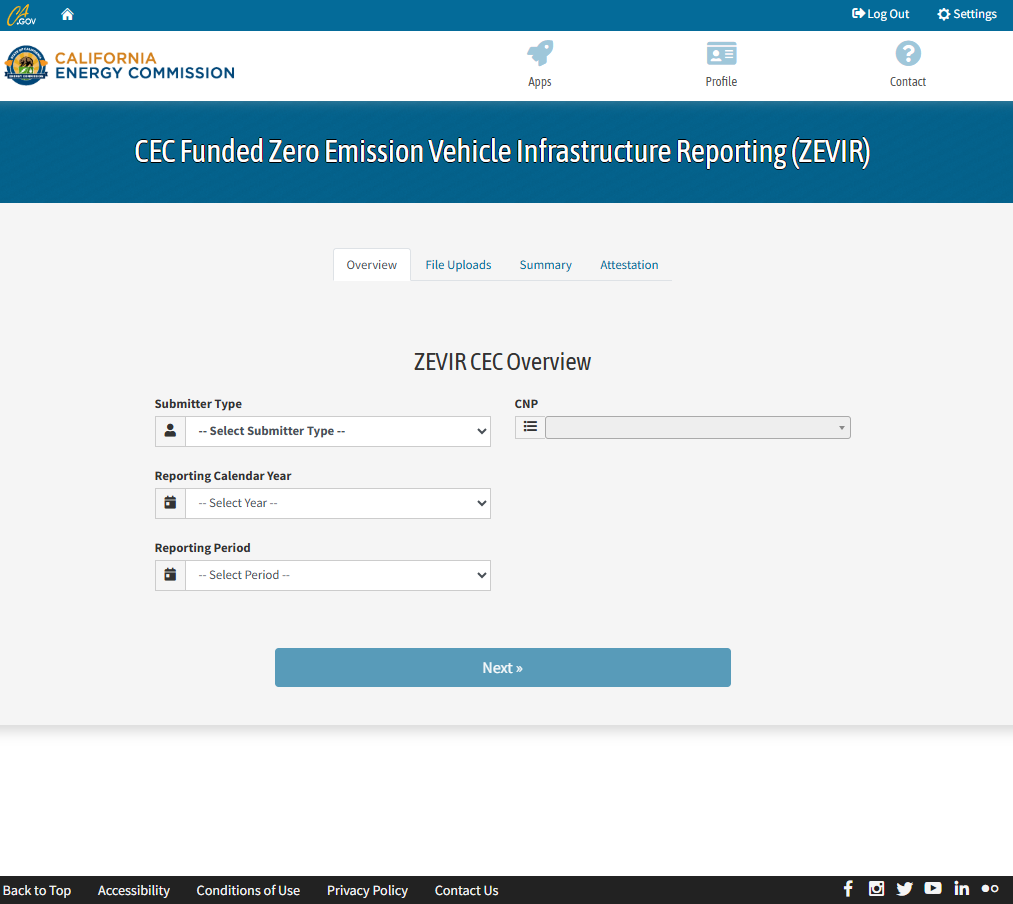
Task: Open the Select Year dropdown
Action: click(338, 502)
